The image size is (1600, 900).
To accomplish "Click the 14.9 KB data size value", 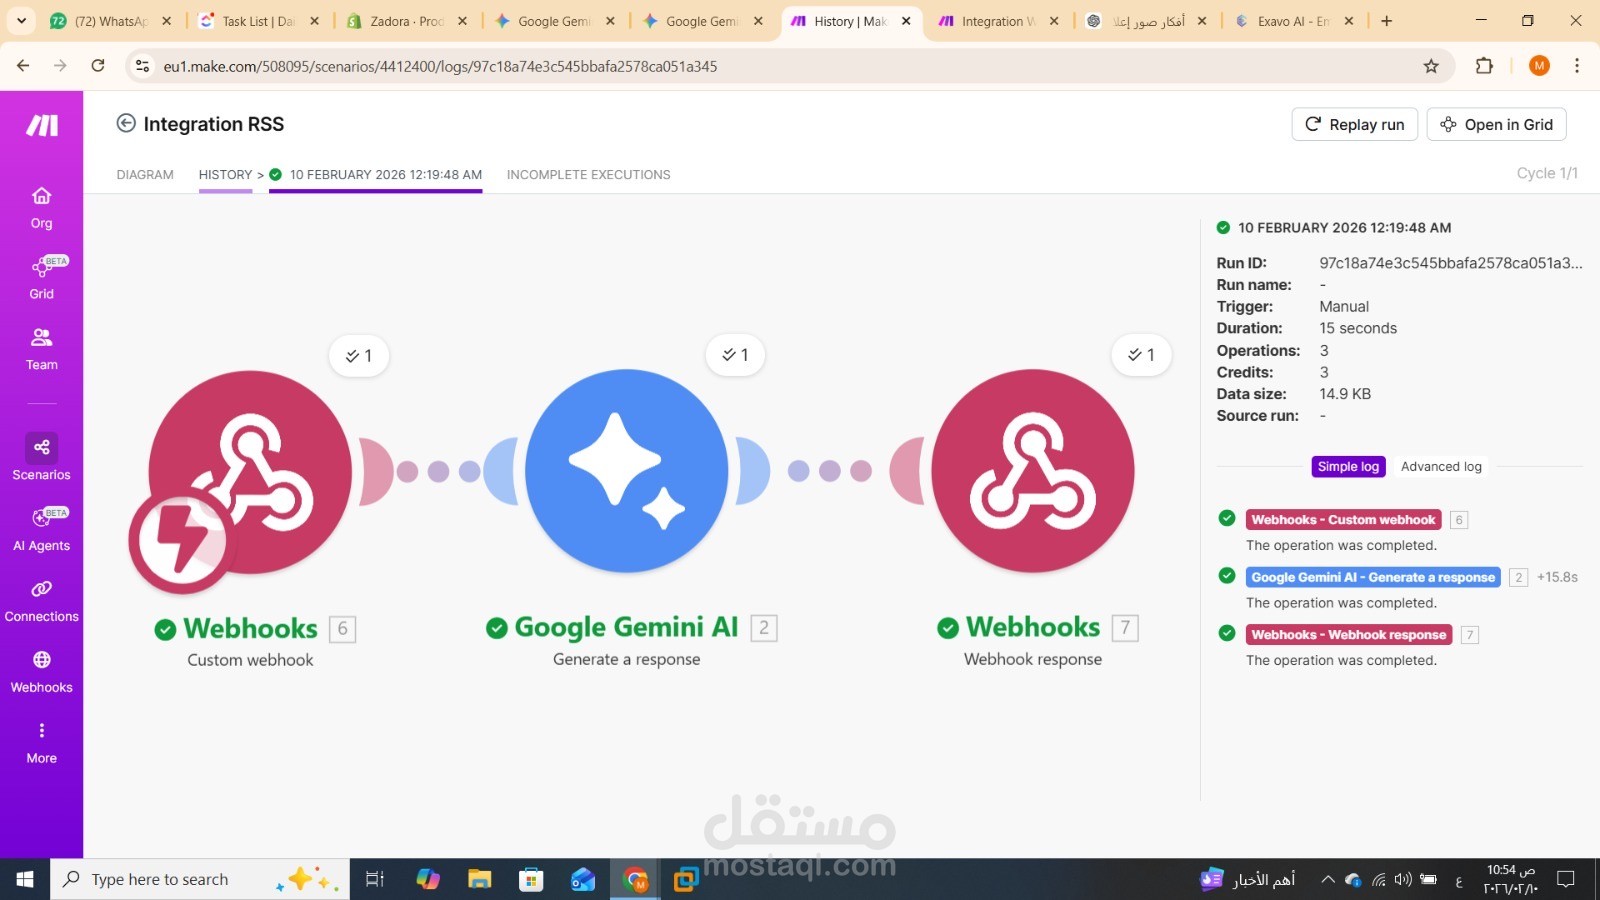I will [1345, 394].
